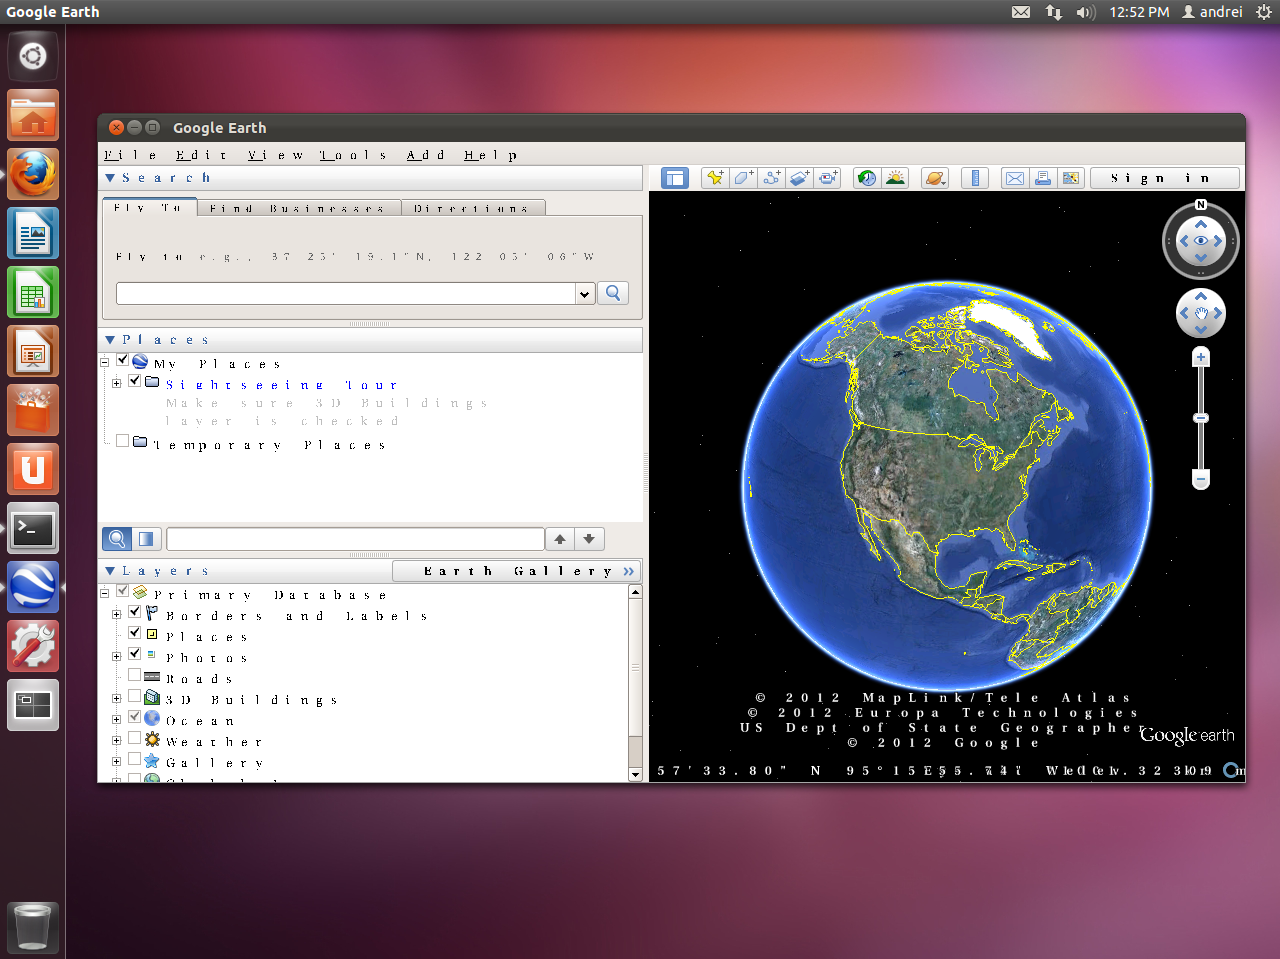Viewport: 1280px width, 959px height.
Task: Switch to Directions tab
Action: coord(472,208)
